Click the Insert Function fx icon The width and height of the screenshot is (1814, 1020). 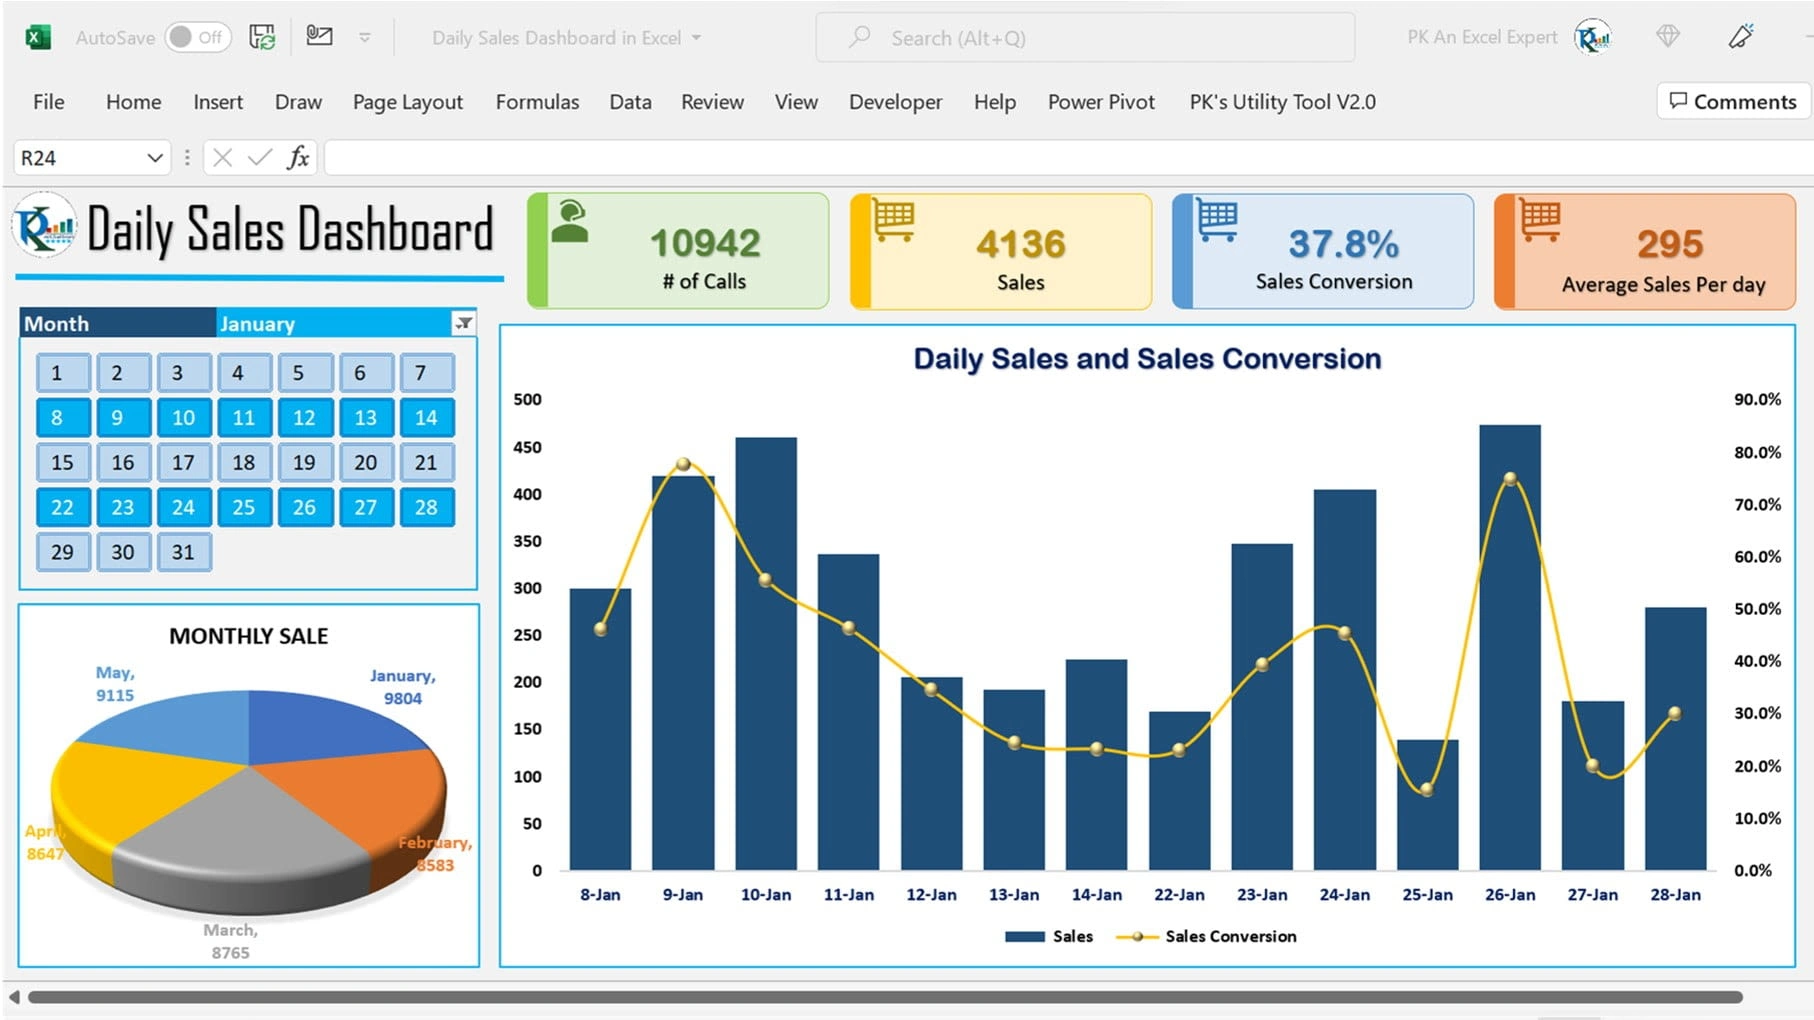coord(297,158)
